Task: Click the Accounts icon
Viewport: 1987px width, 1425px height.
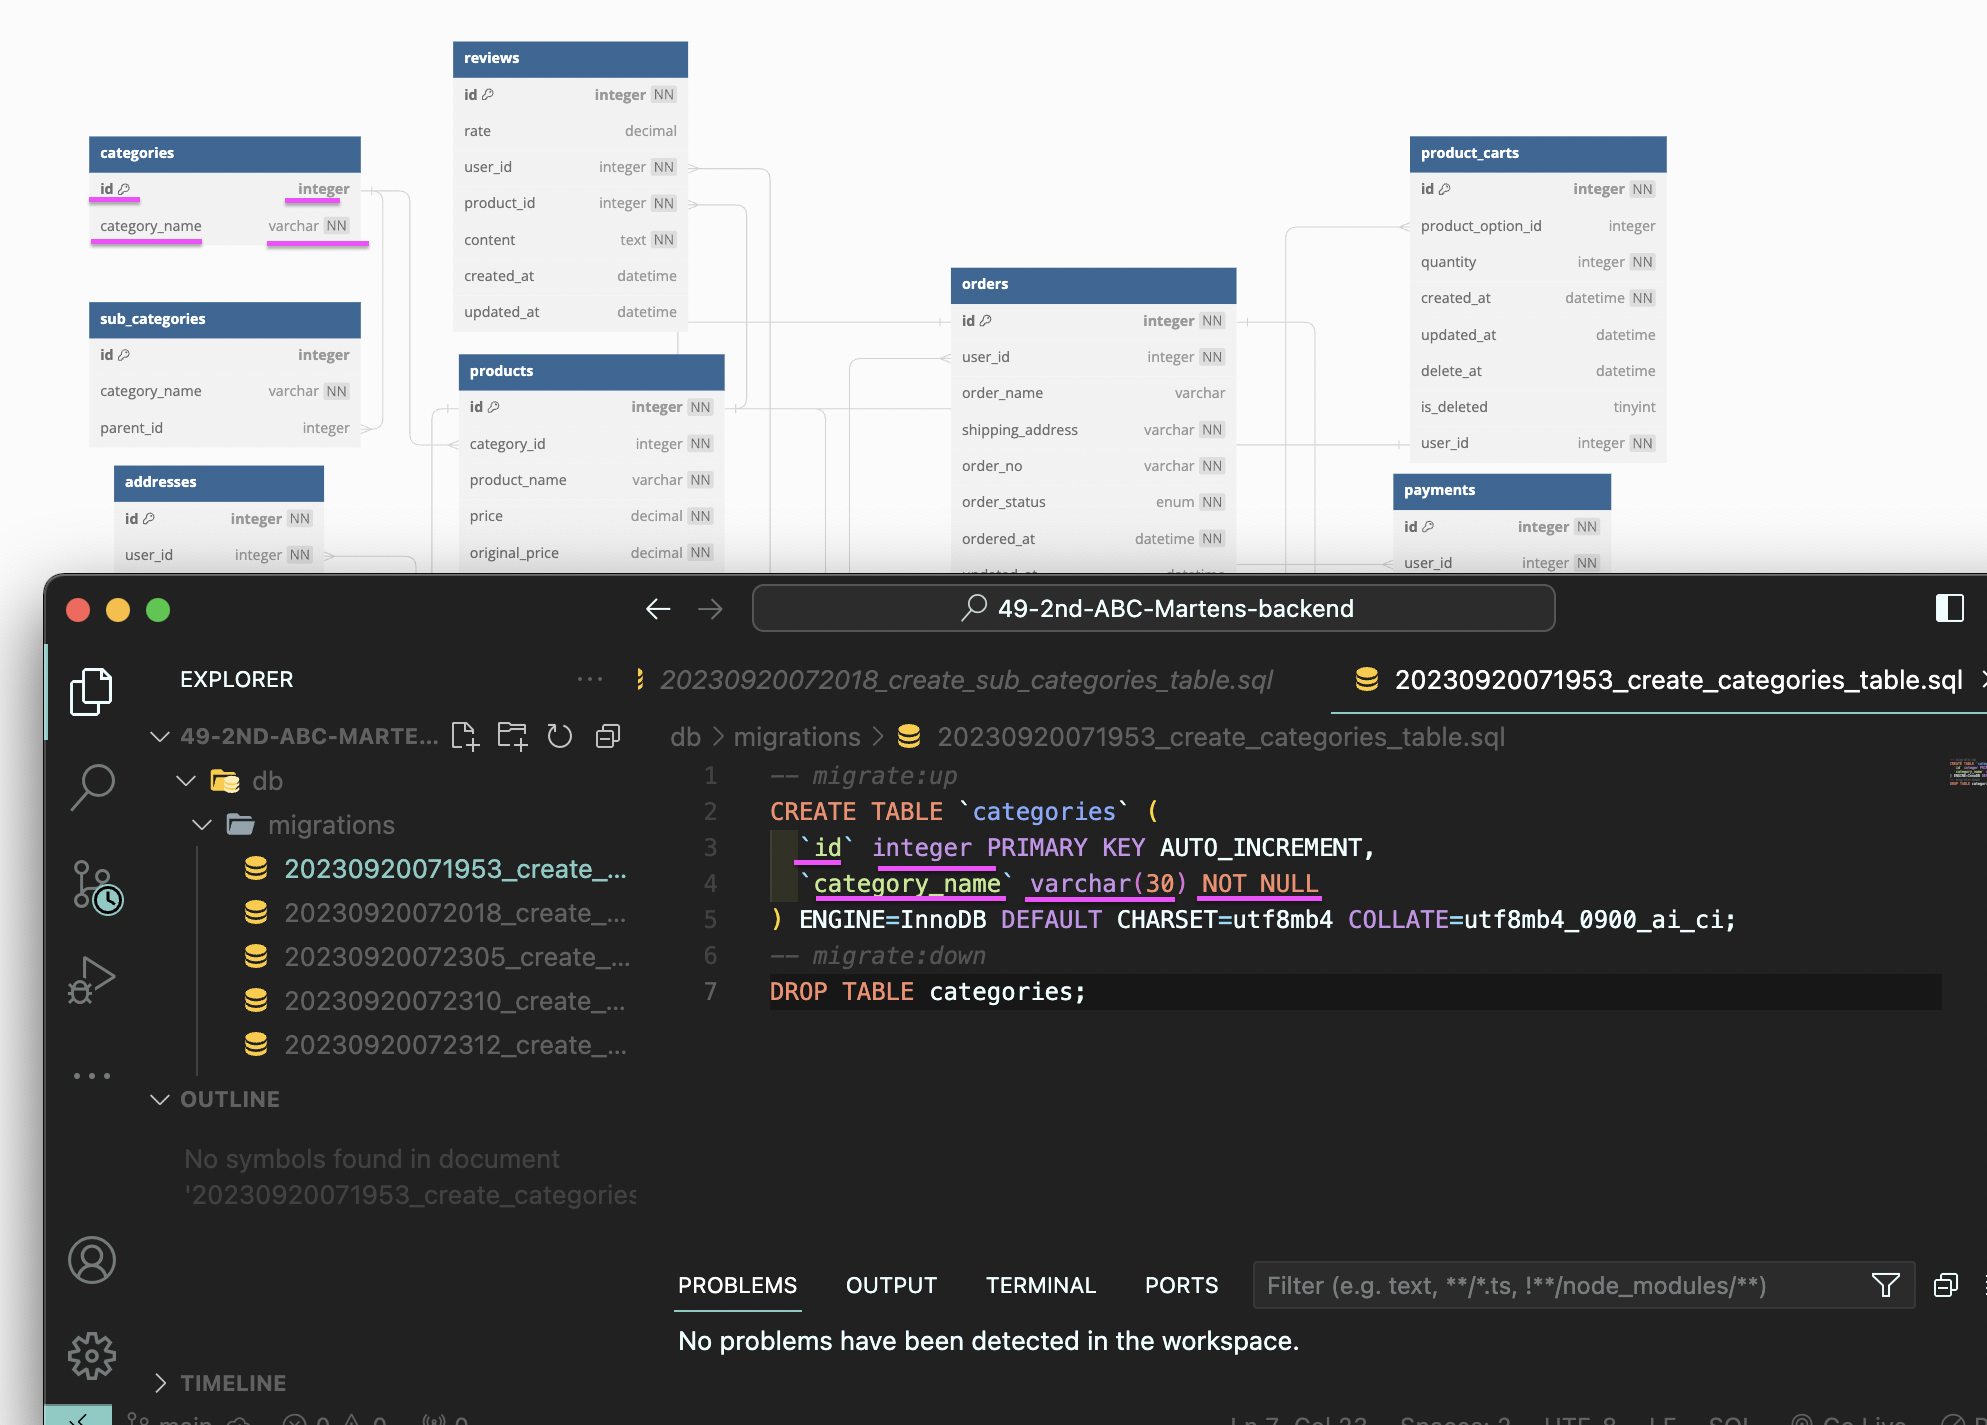Action: pos(91,1260)
